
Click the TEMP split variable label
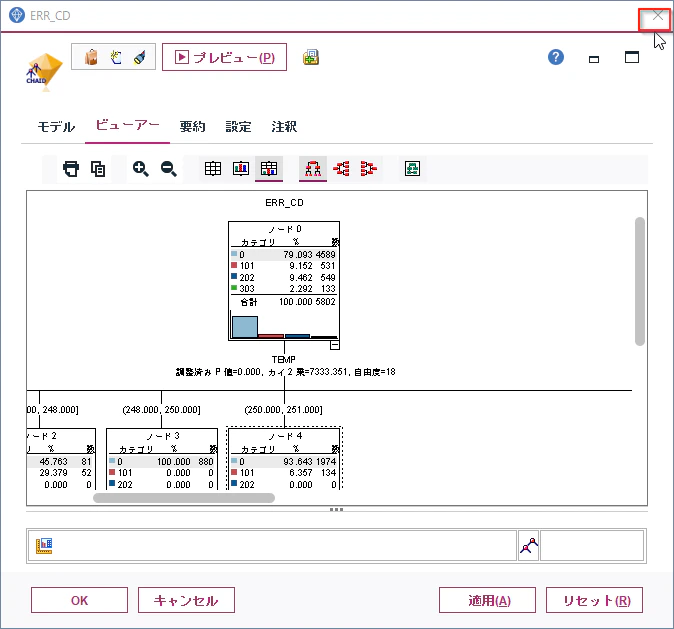(284, 359)
